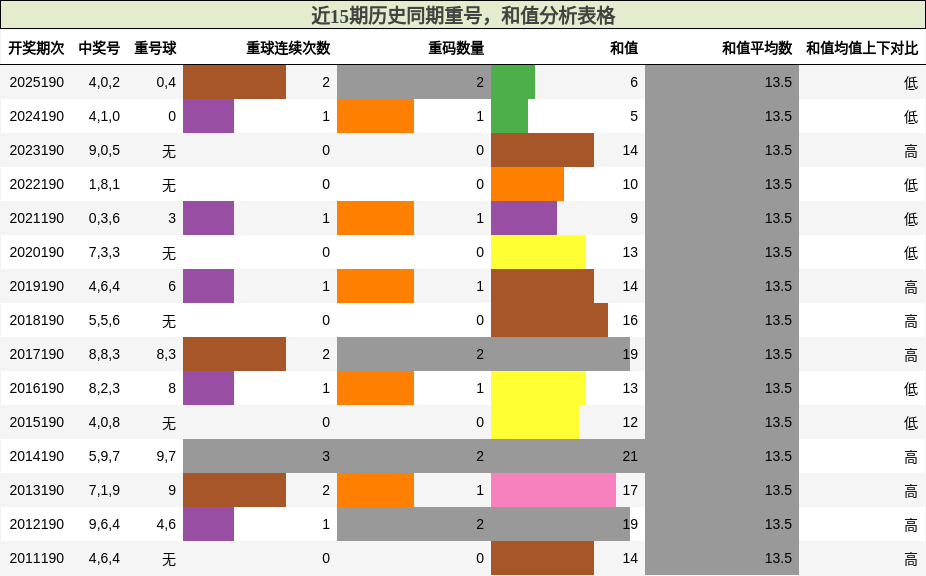Click winning number 4,6,4 in row 2019190
926x576 pixels.
(x=105, y=286)
